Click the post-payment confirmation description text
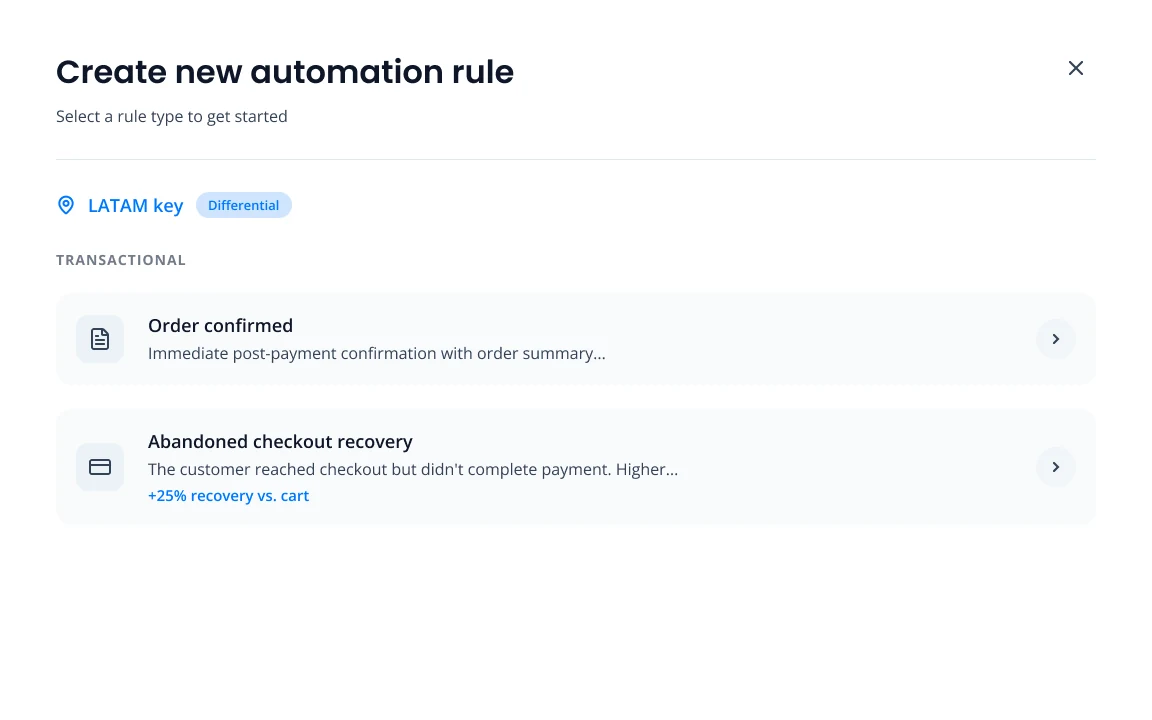Viewport: 1152px width, 720px height. [x=377, y=353]
